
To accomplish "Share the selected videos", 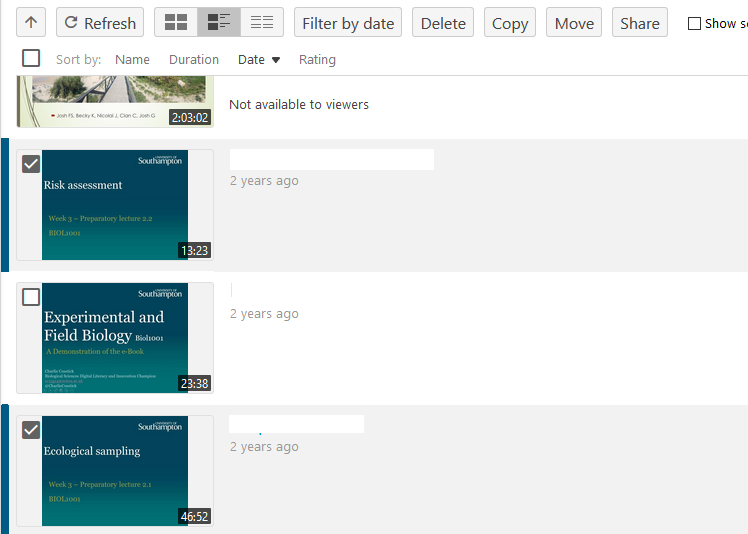I will (640, 23).
